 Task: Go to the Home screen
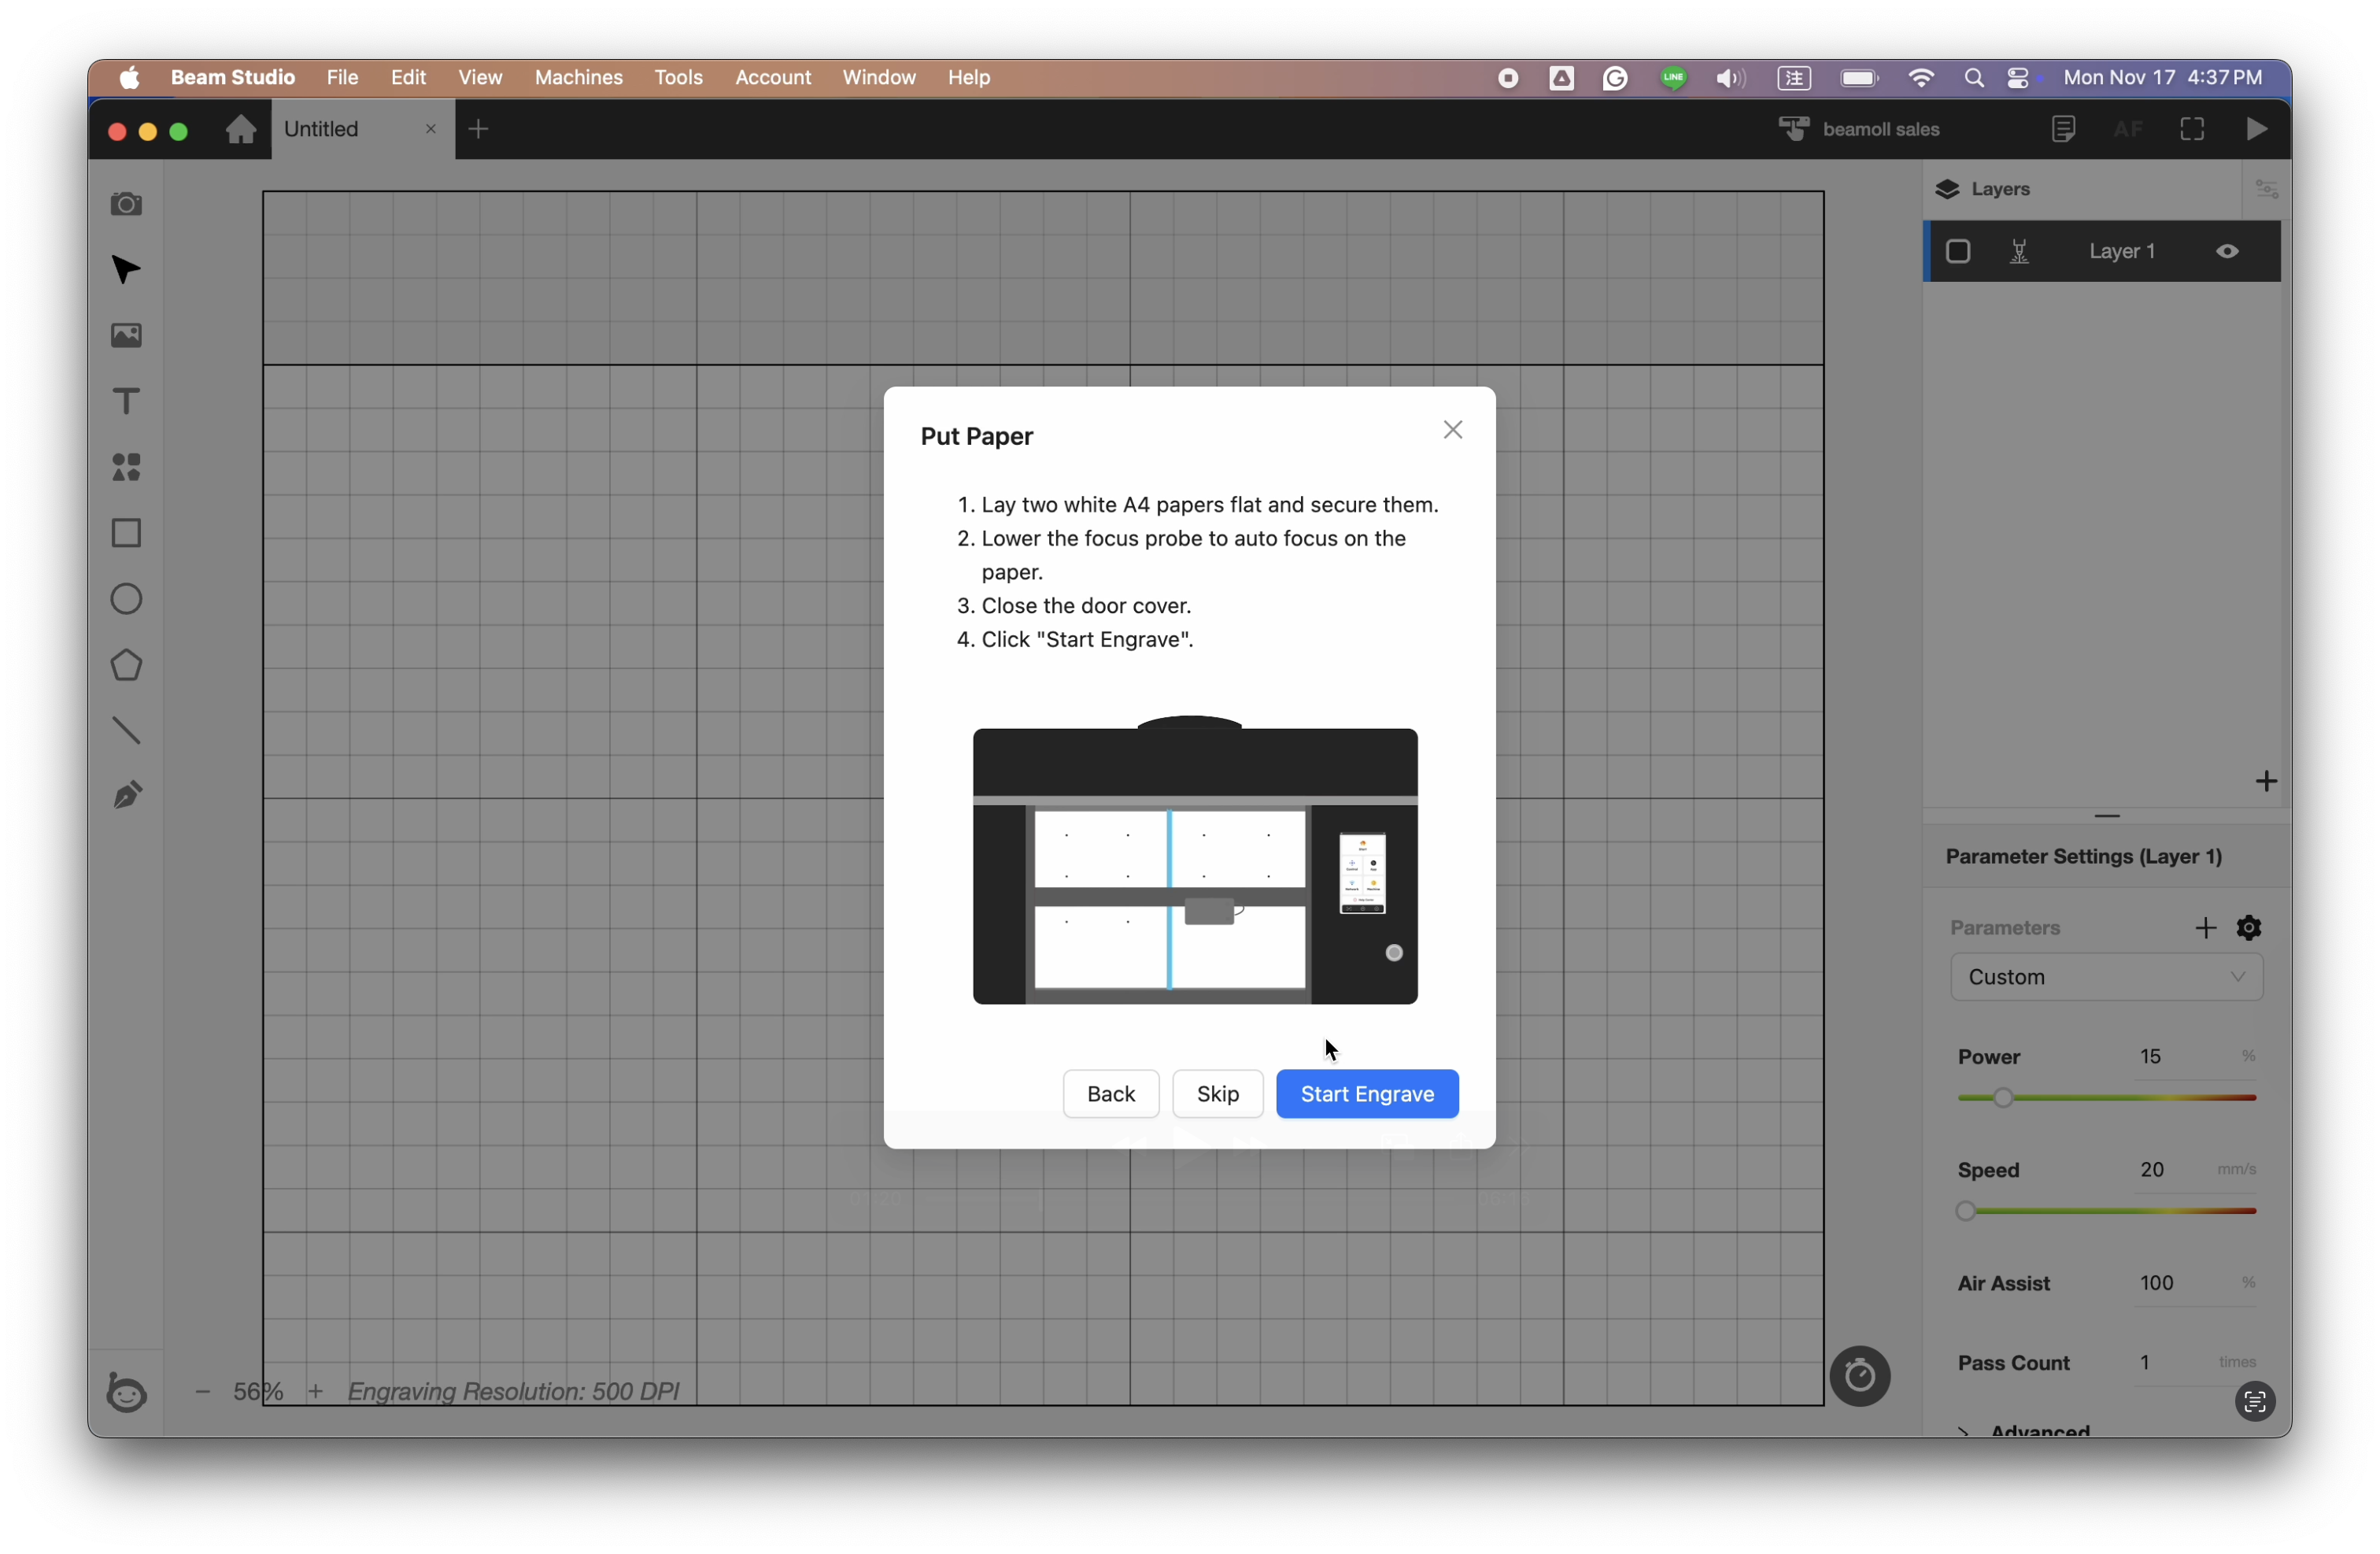(x=241, y=129)
